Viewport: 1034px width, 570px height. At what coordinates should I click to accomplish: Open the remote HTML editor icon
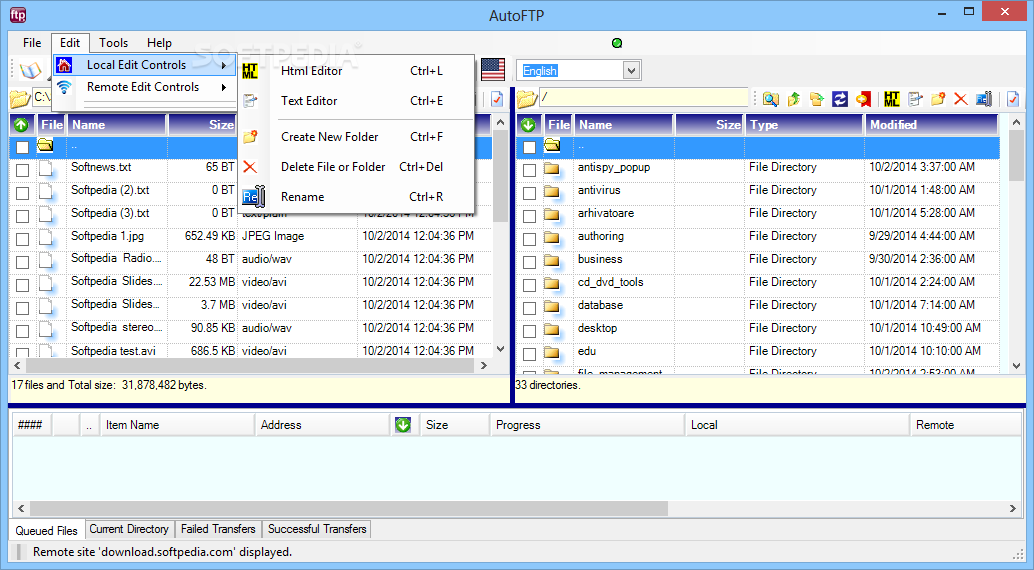(892, 99)
